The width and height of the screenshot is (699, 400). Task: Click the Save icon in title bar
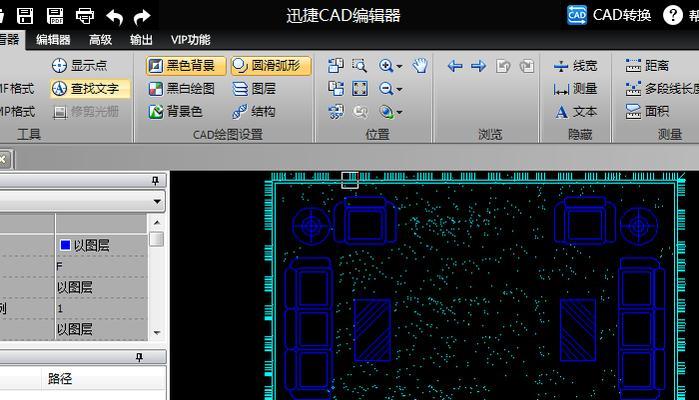[25, 16]
